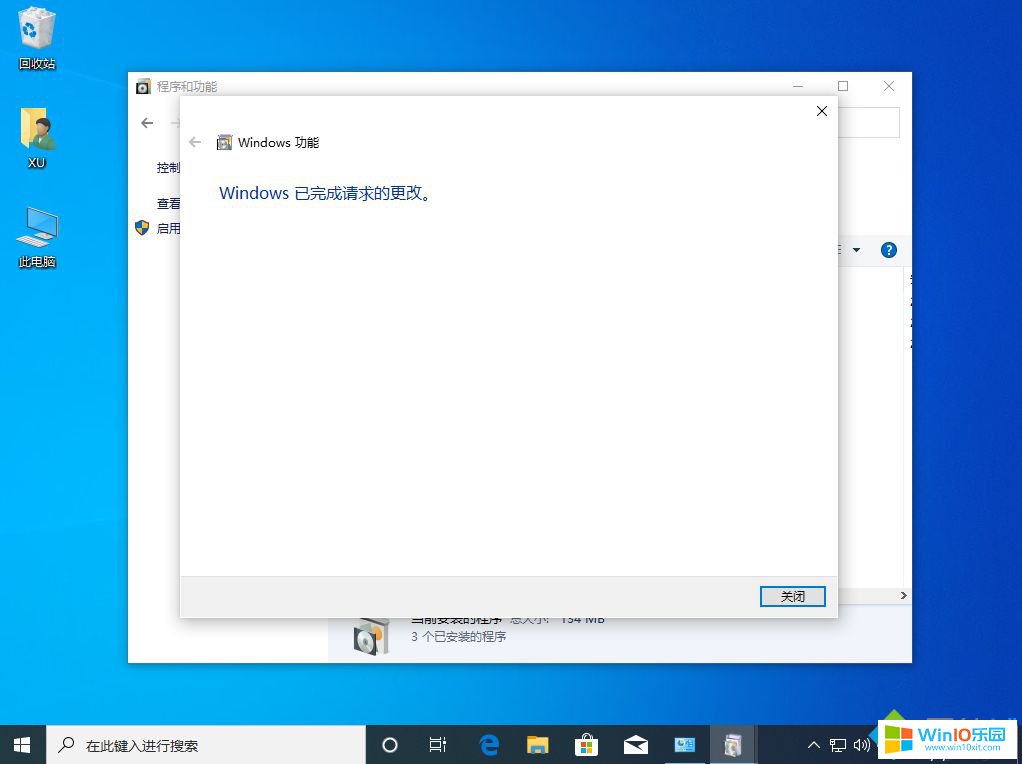Open Microsoft Edge from the taskbar
This screenshot has height=764, width=1022.
[x=488, y=744]
